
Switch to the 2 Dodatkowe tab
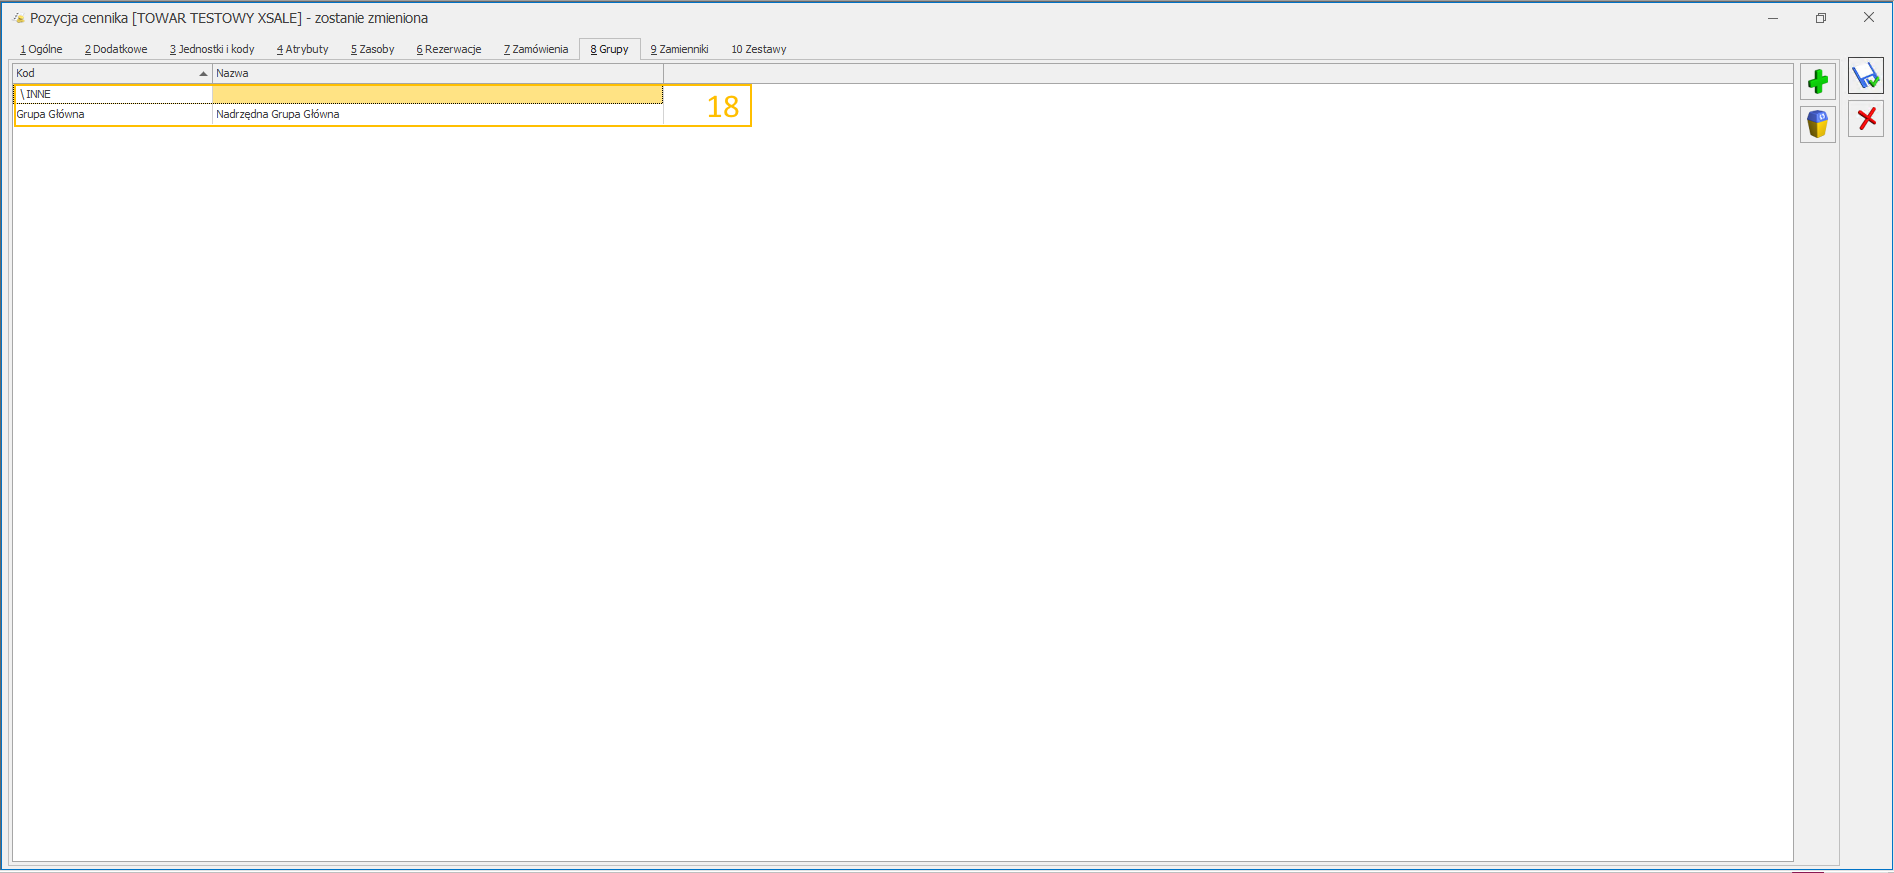click(116, 49)
